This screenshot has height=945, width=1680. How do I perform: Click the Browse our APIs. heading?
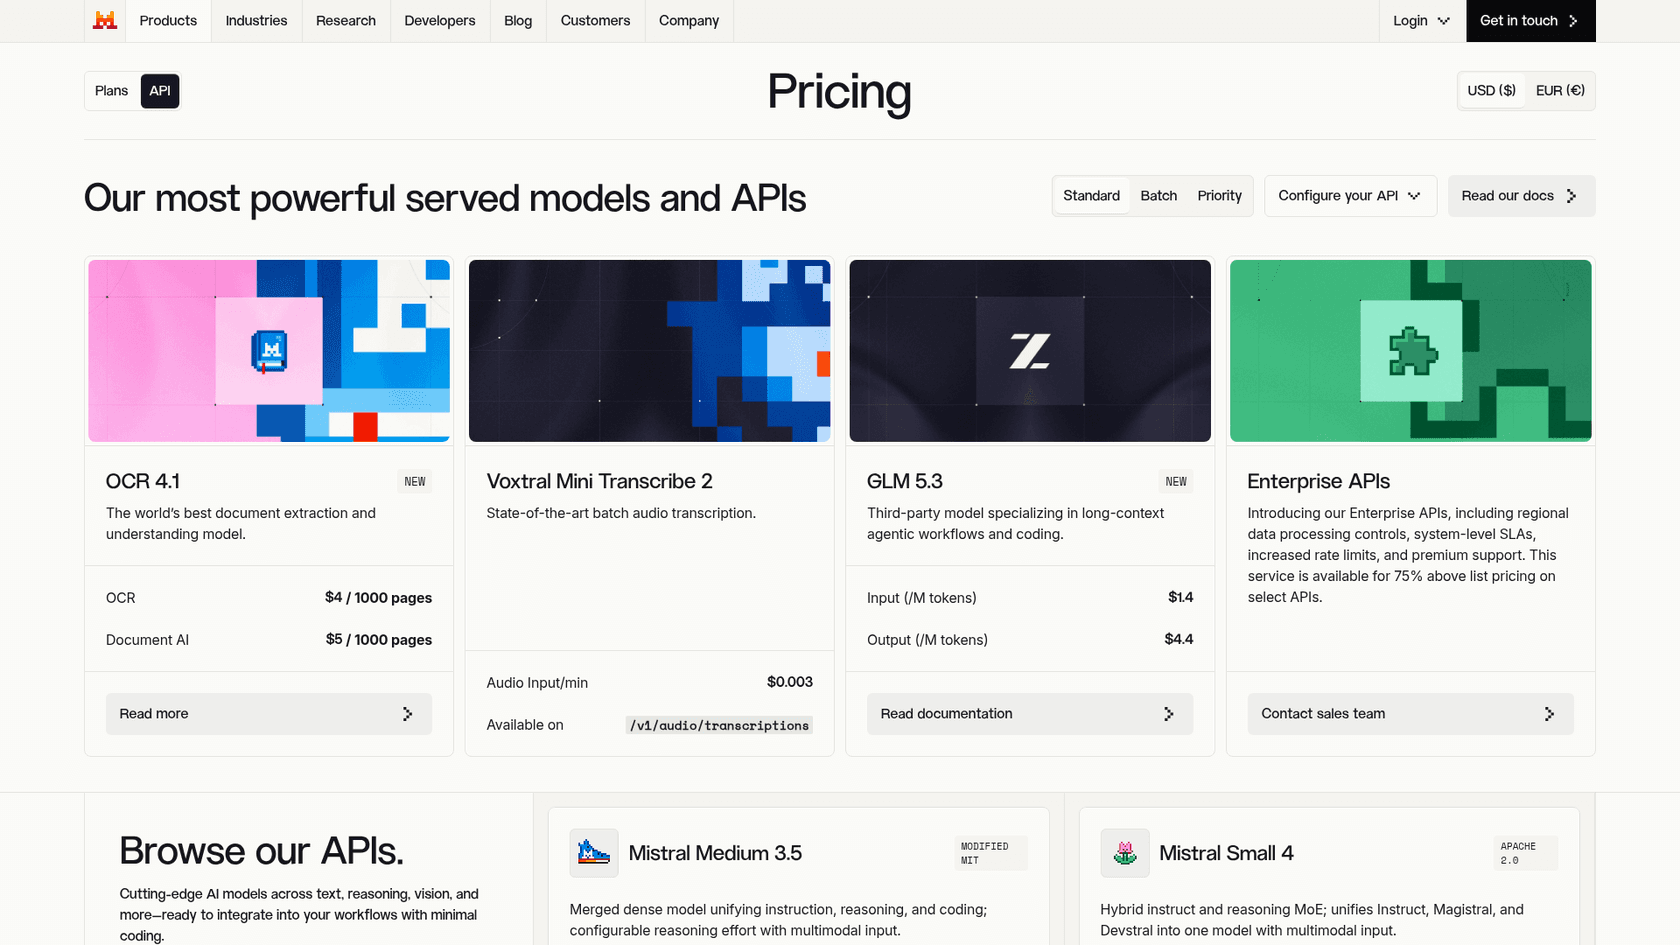pos(261,851)
